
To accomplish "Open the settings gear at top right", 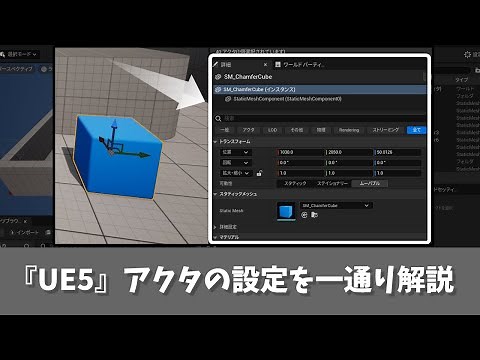I will [x=467, y=54].
